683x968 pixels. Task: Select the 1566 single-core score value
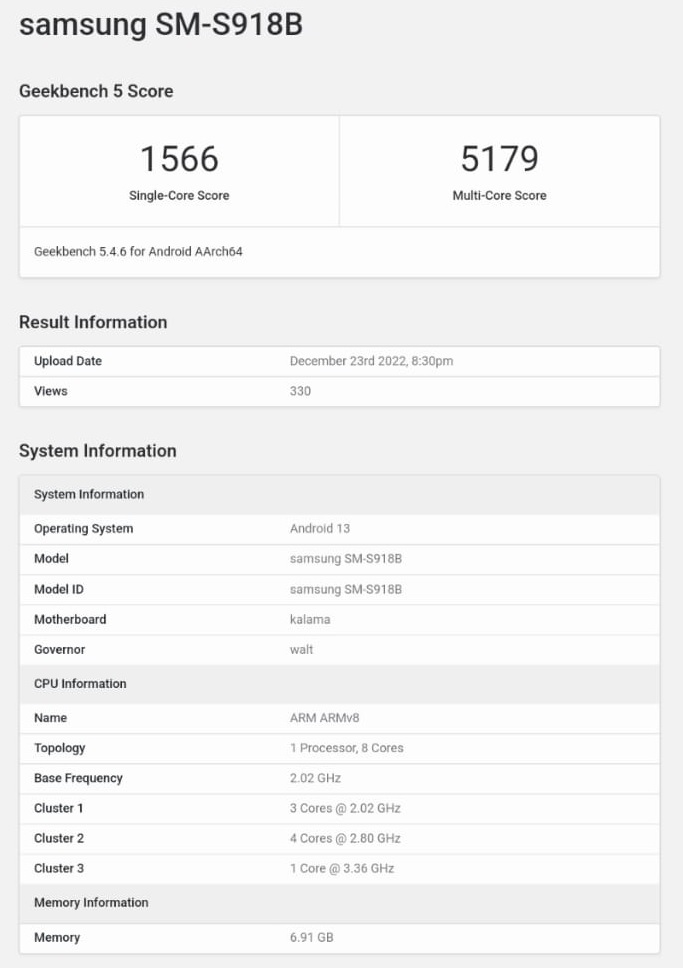179,159
